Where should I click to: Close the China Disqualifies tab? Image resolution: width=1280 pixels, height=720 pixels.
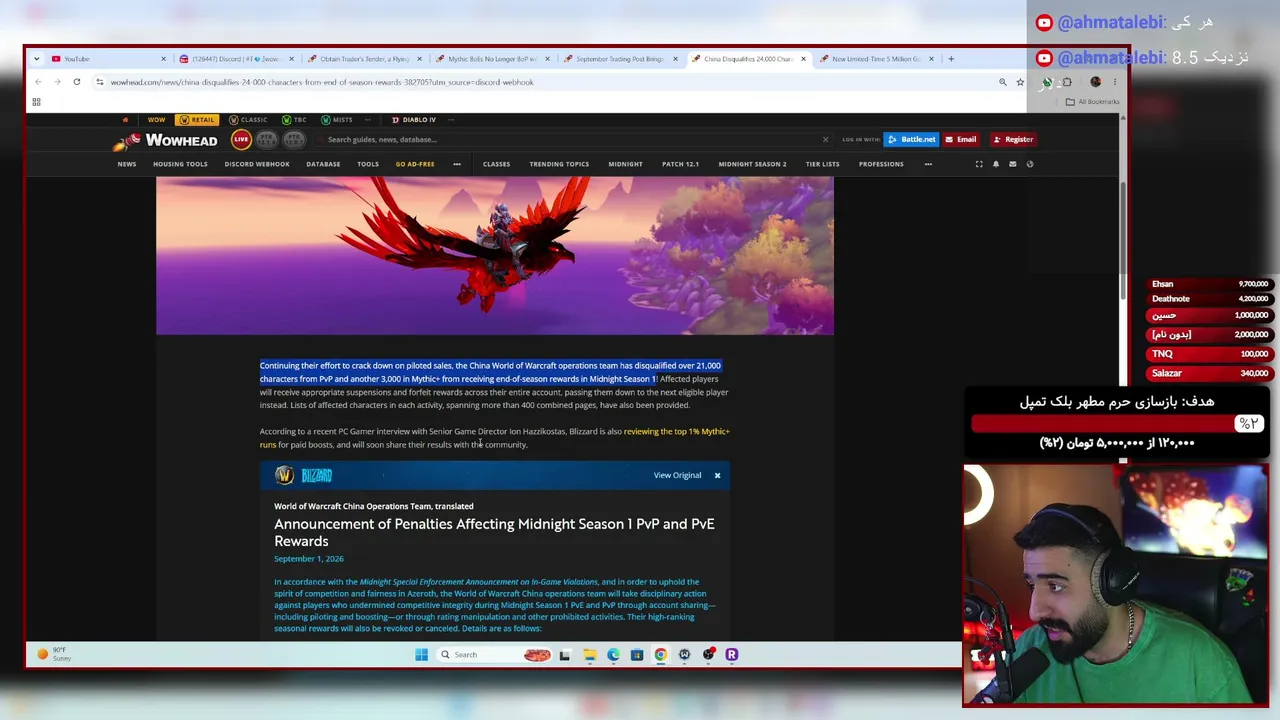[803, 59]
